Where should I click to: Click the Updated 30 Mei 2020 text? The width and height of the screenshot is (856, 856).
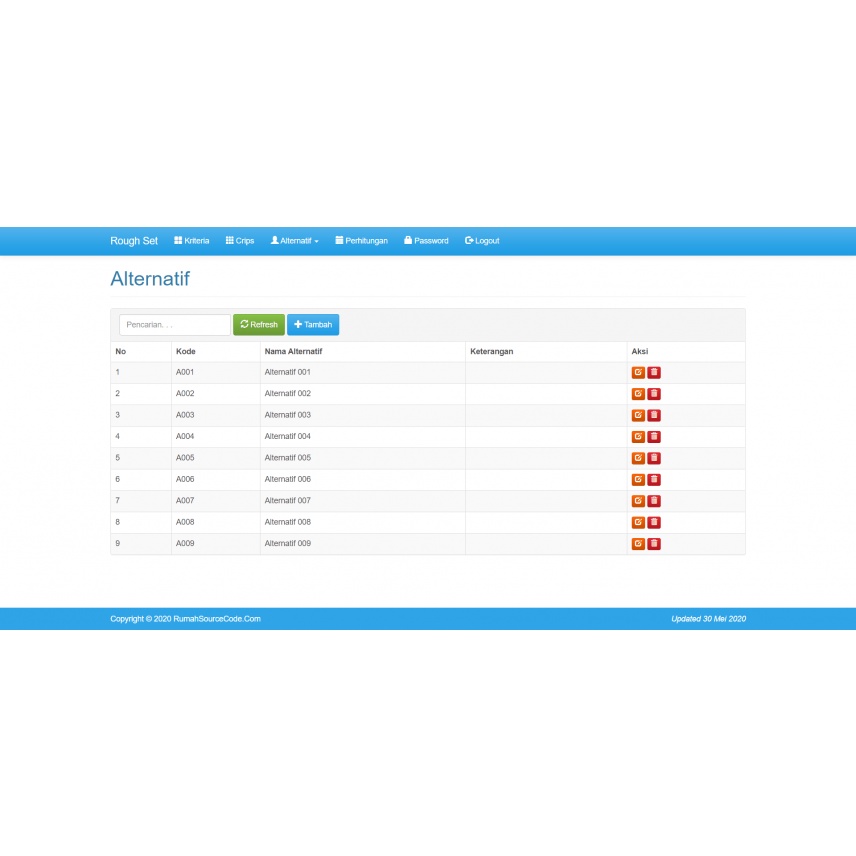click(x=709, y=619)
